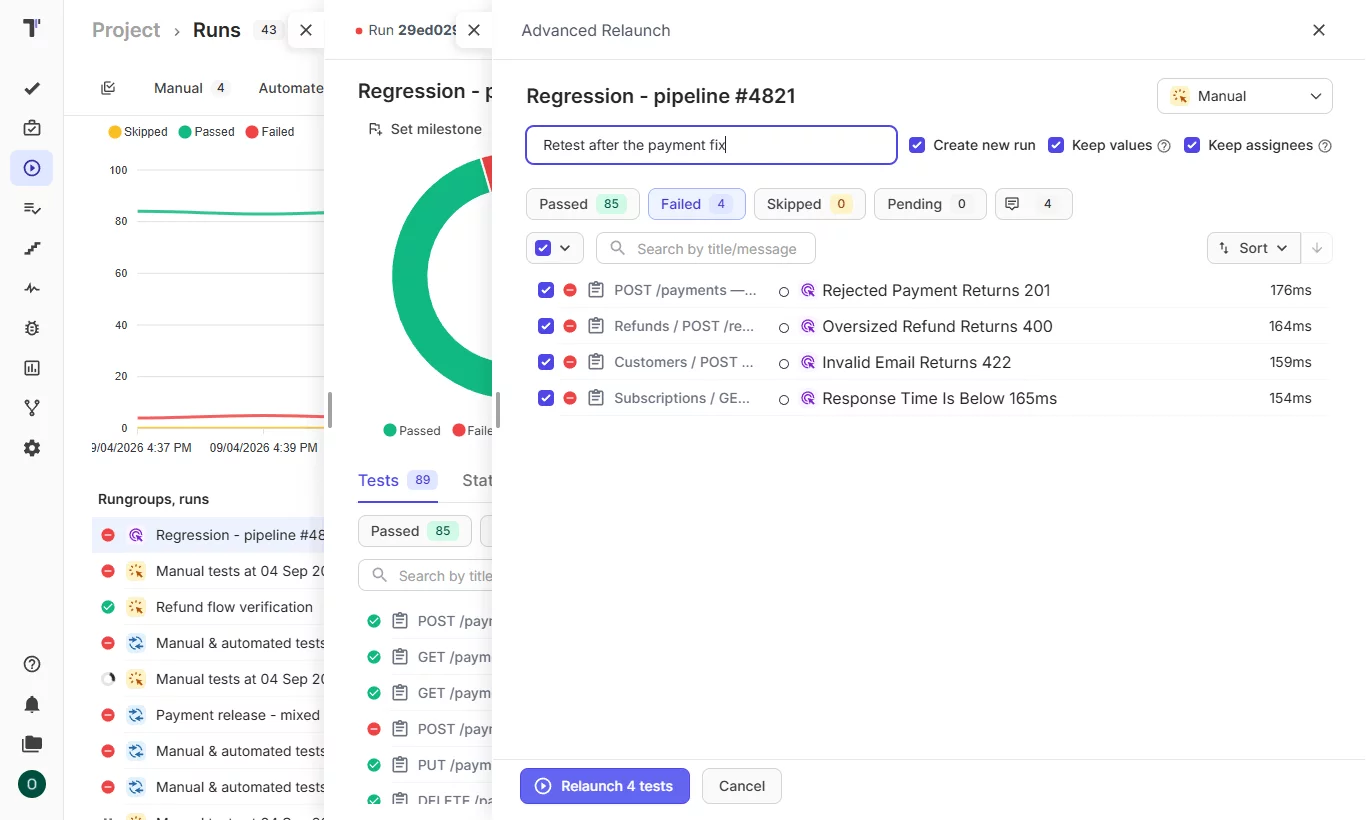The height and width of the screenshot is (820, 1366).
Task: Uncheck Rejected Payment Returns 201 test
Action: click(x=546, y=290)
